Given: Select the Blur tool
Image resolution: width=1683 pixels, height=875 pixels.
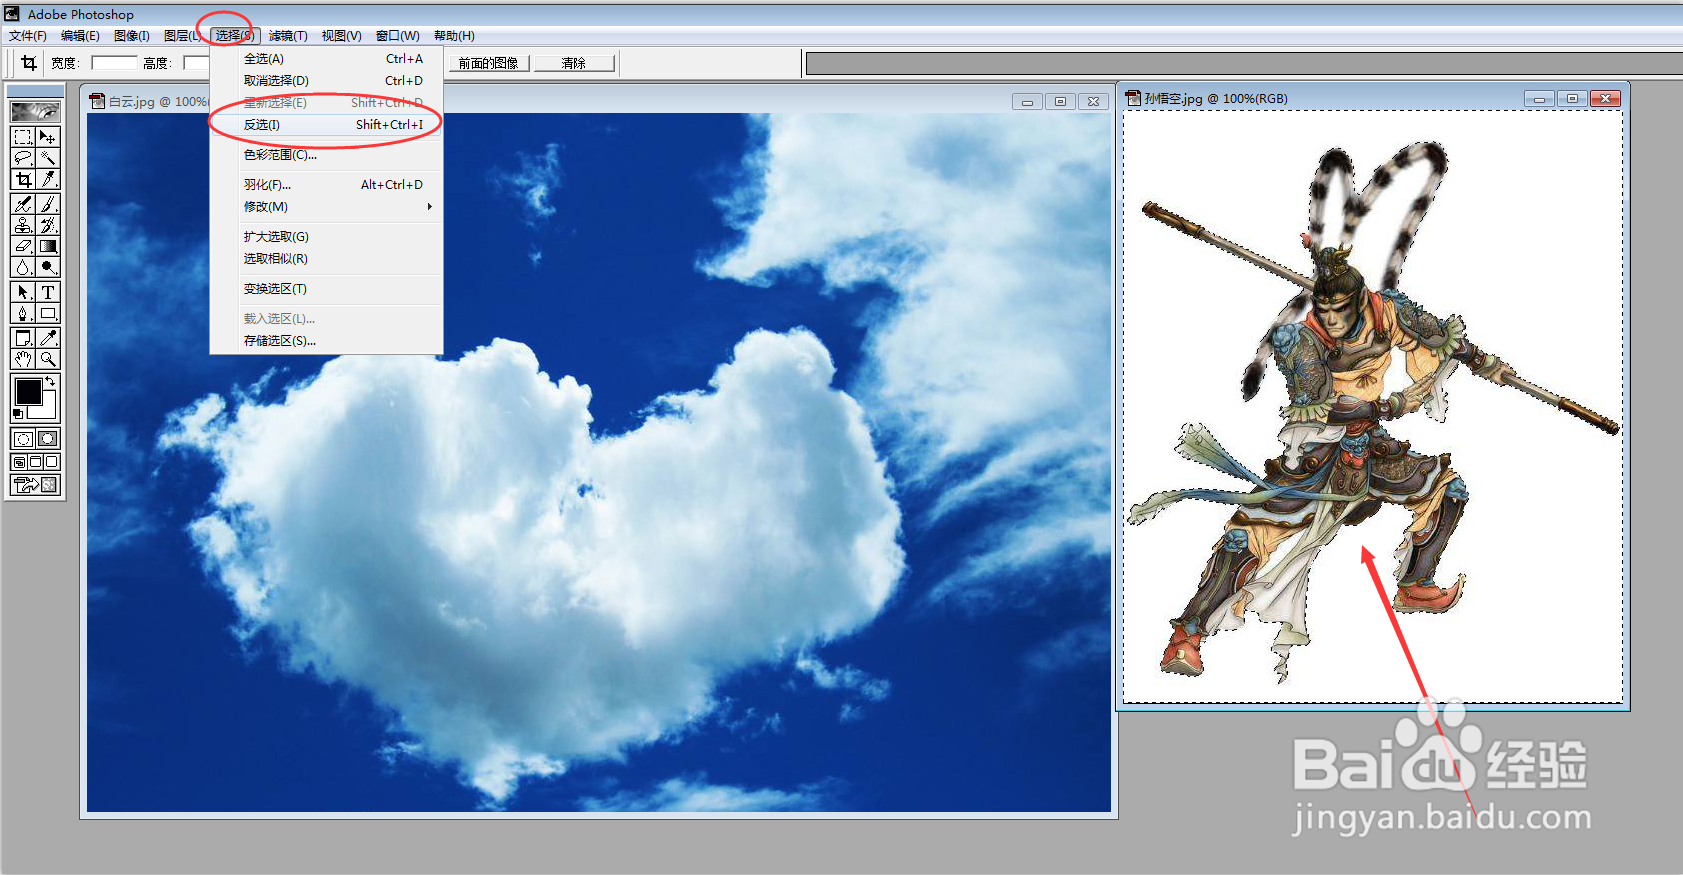Looking at the screenshot, I should tap(23, 267).
